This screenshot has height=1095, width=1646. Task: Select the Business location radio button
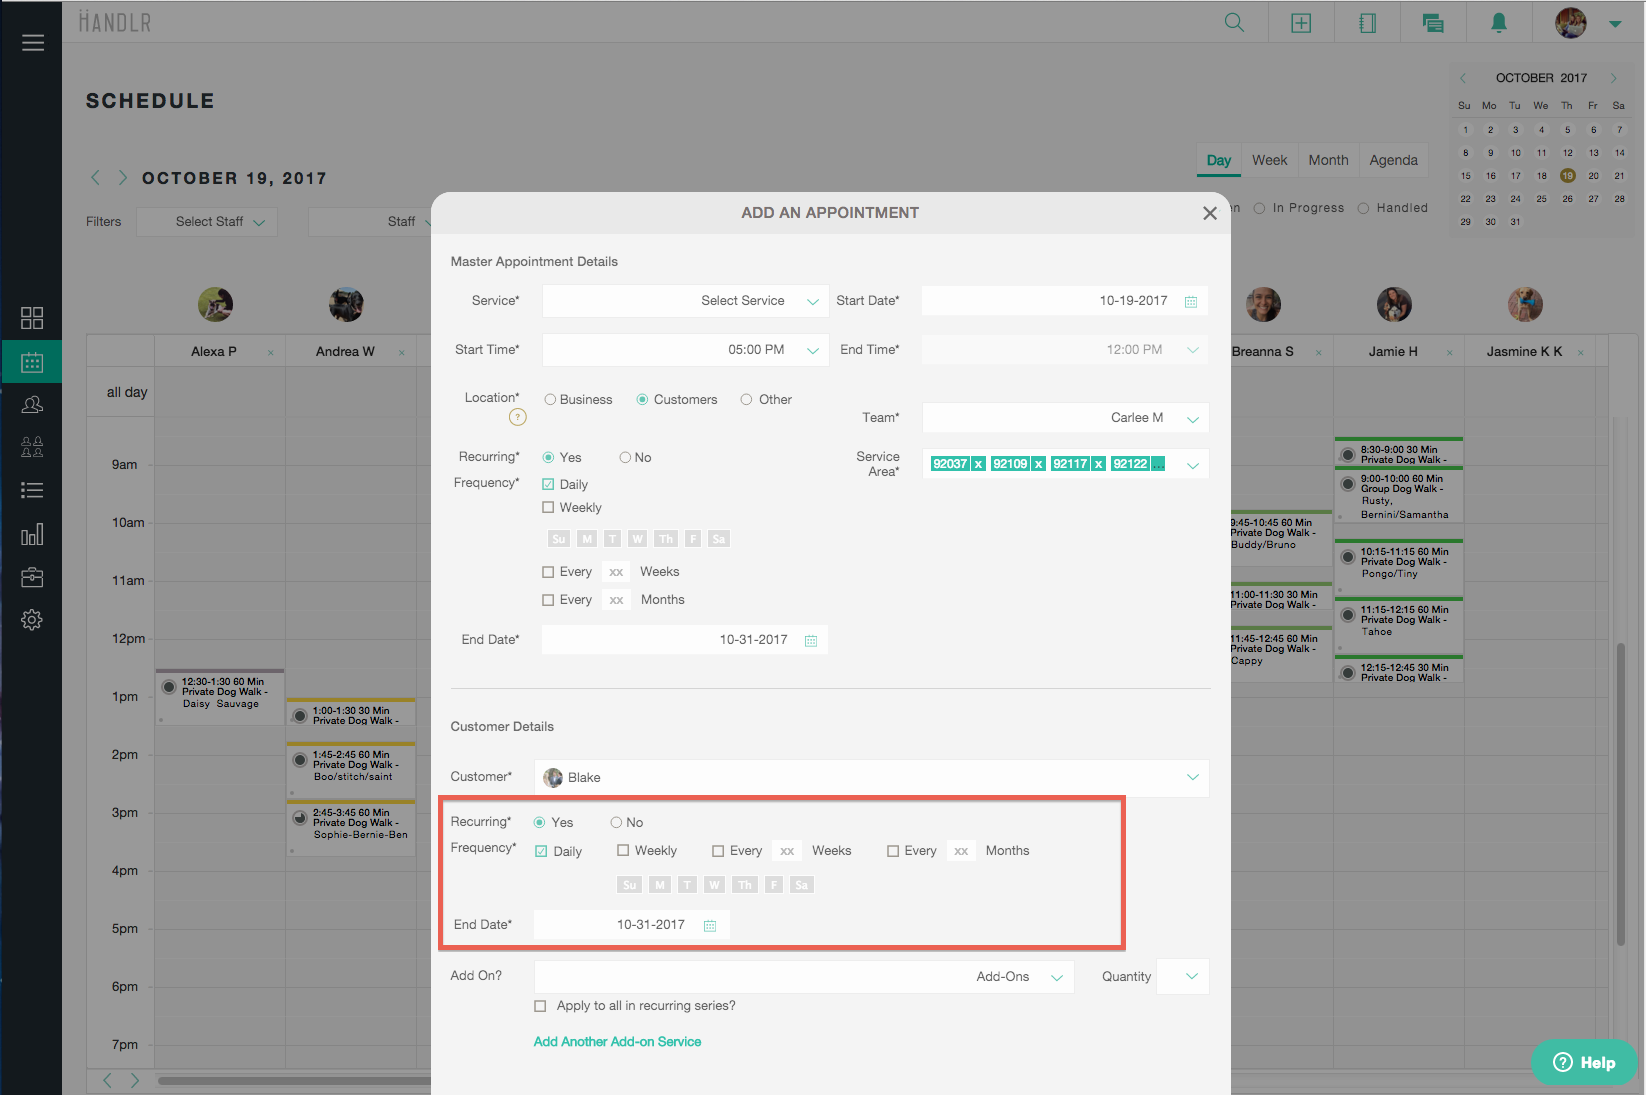point(550,400)
